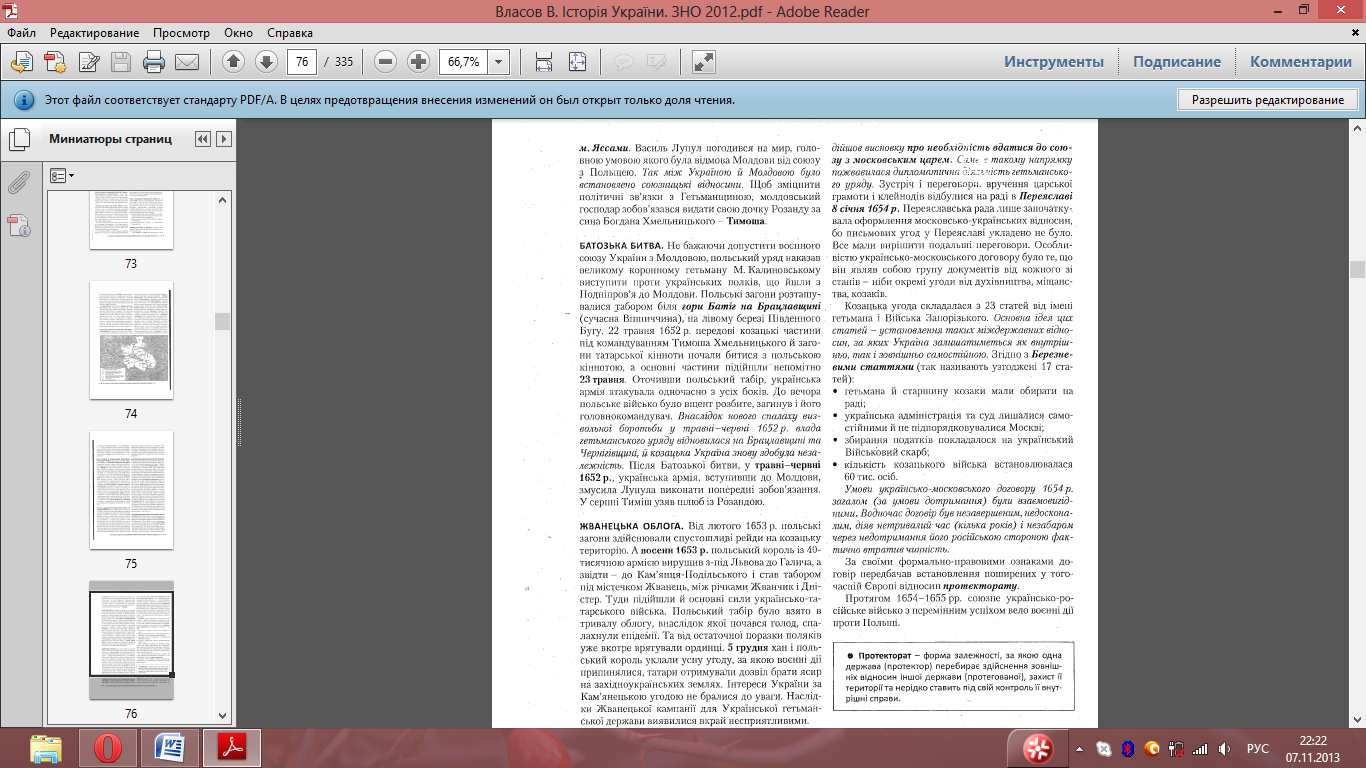Zoom out with the minus button
This screenshot has height=768, width=1366.
pos(386,61)
